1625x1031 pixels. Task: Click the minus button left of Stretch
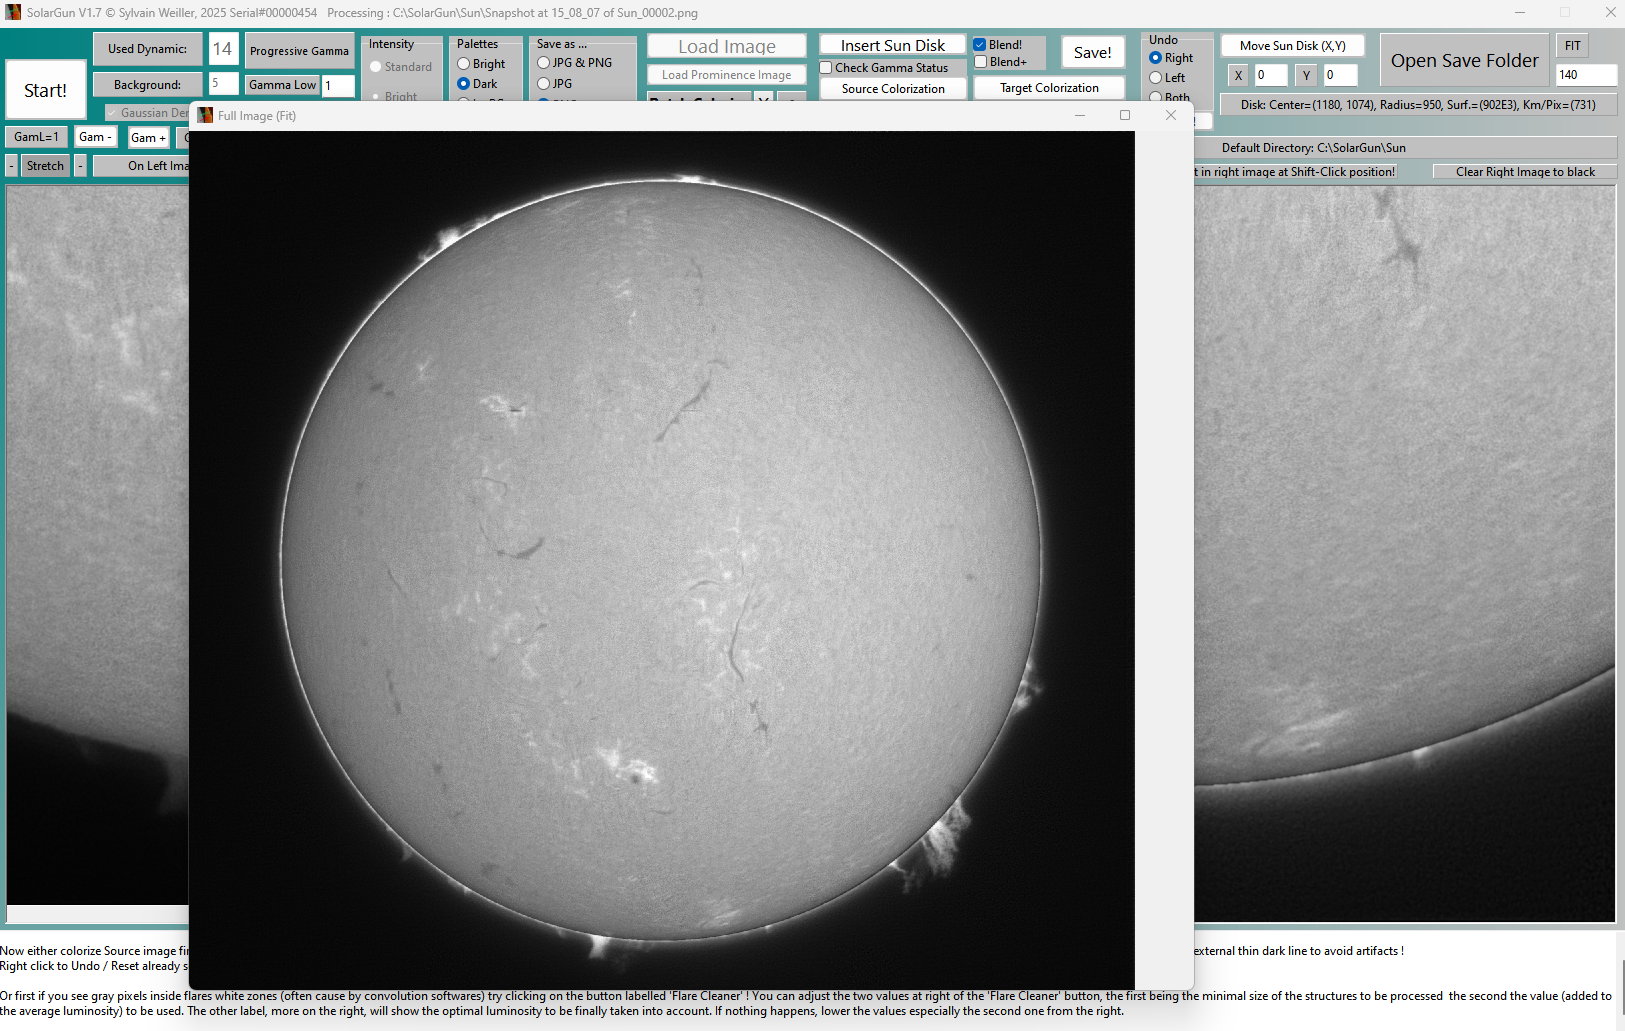point(12,166)
